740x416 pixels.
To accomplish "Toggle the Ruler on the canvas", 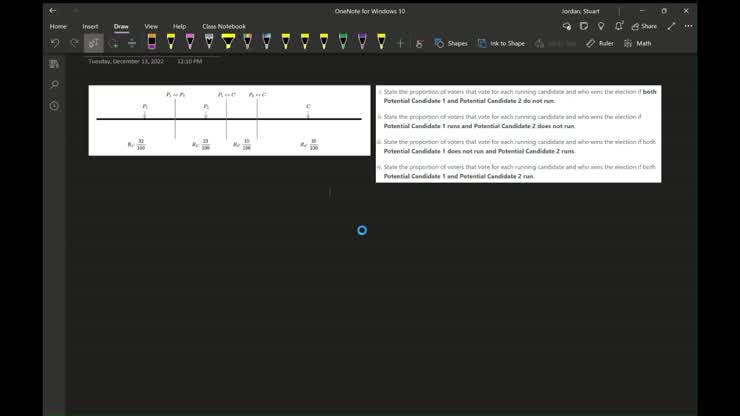I will 600,43.
